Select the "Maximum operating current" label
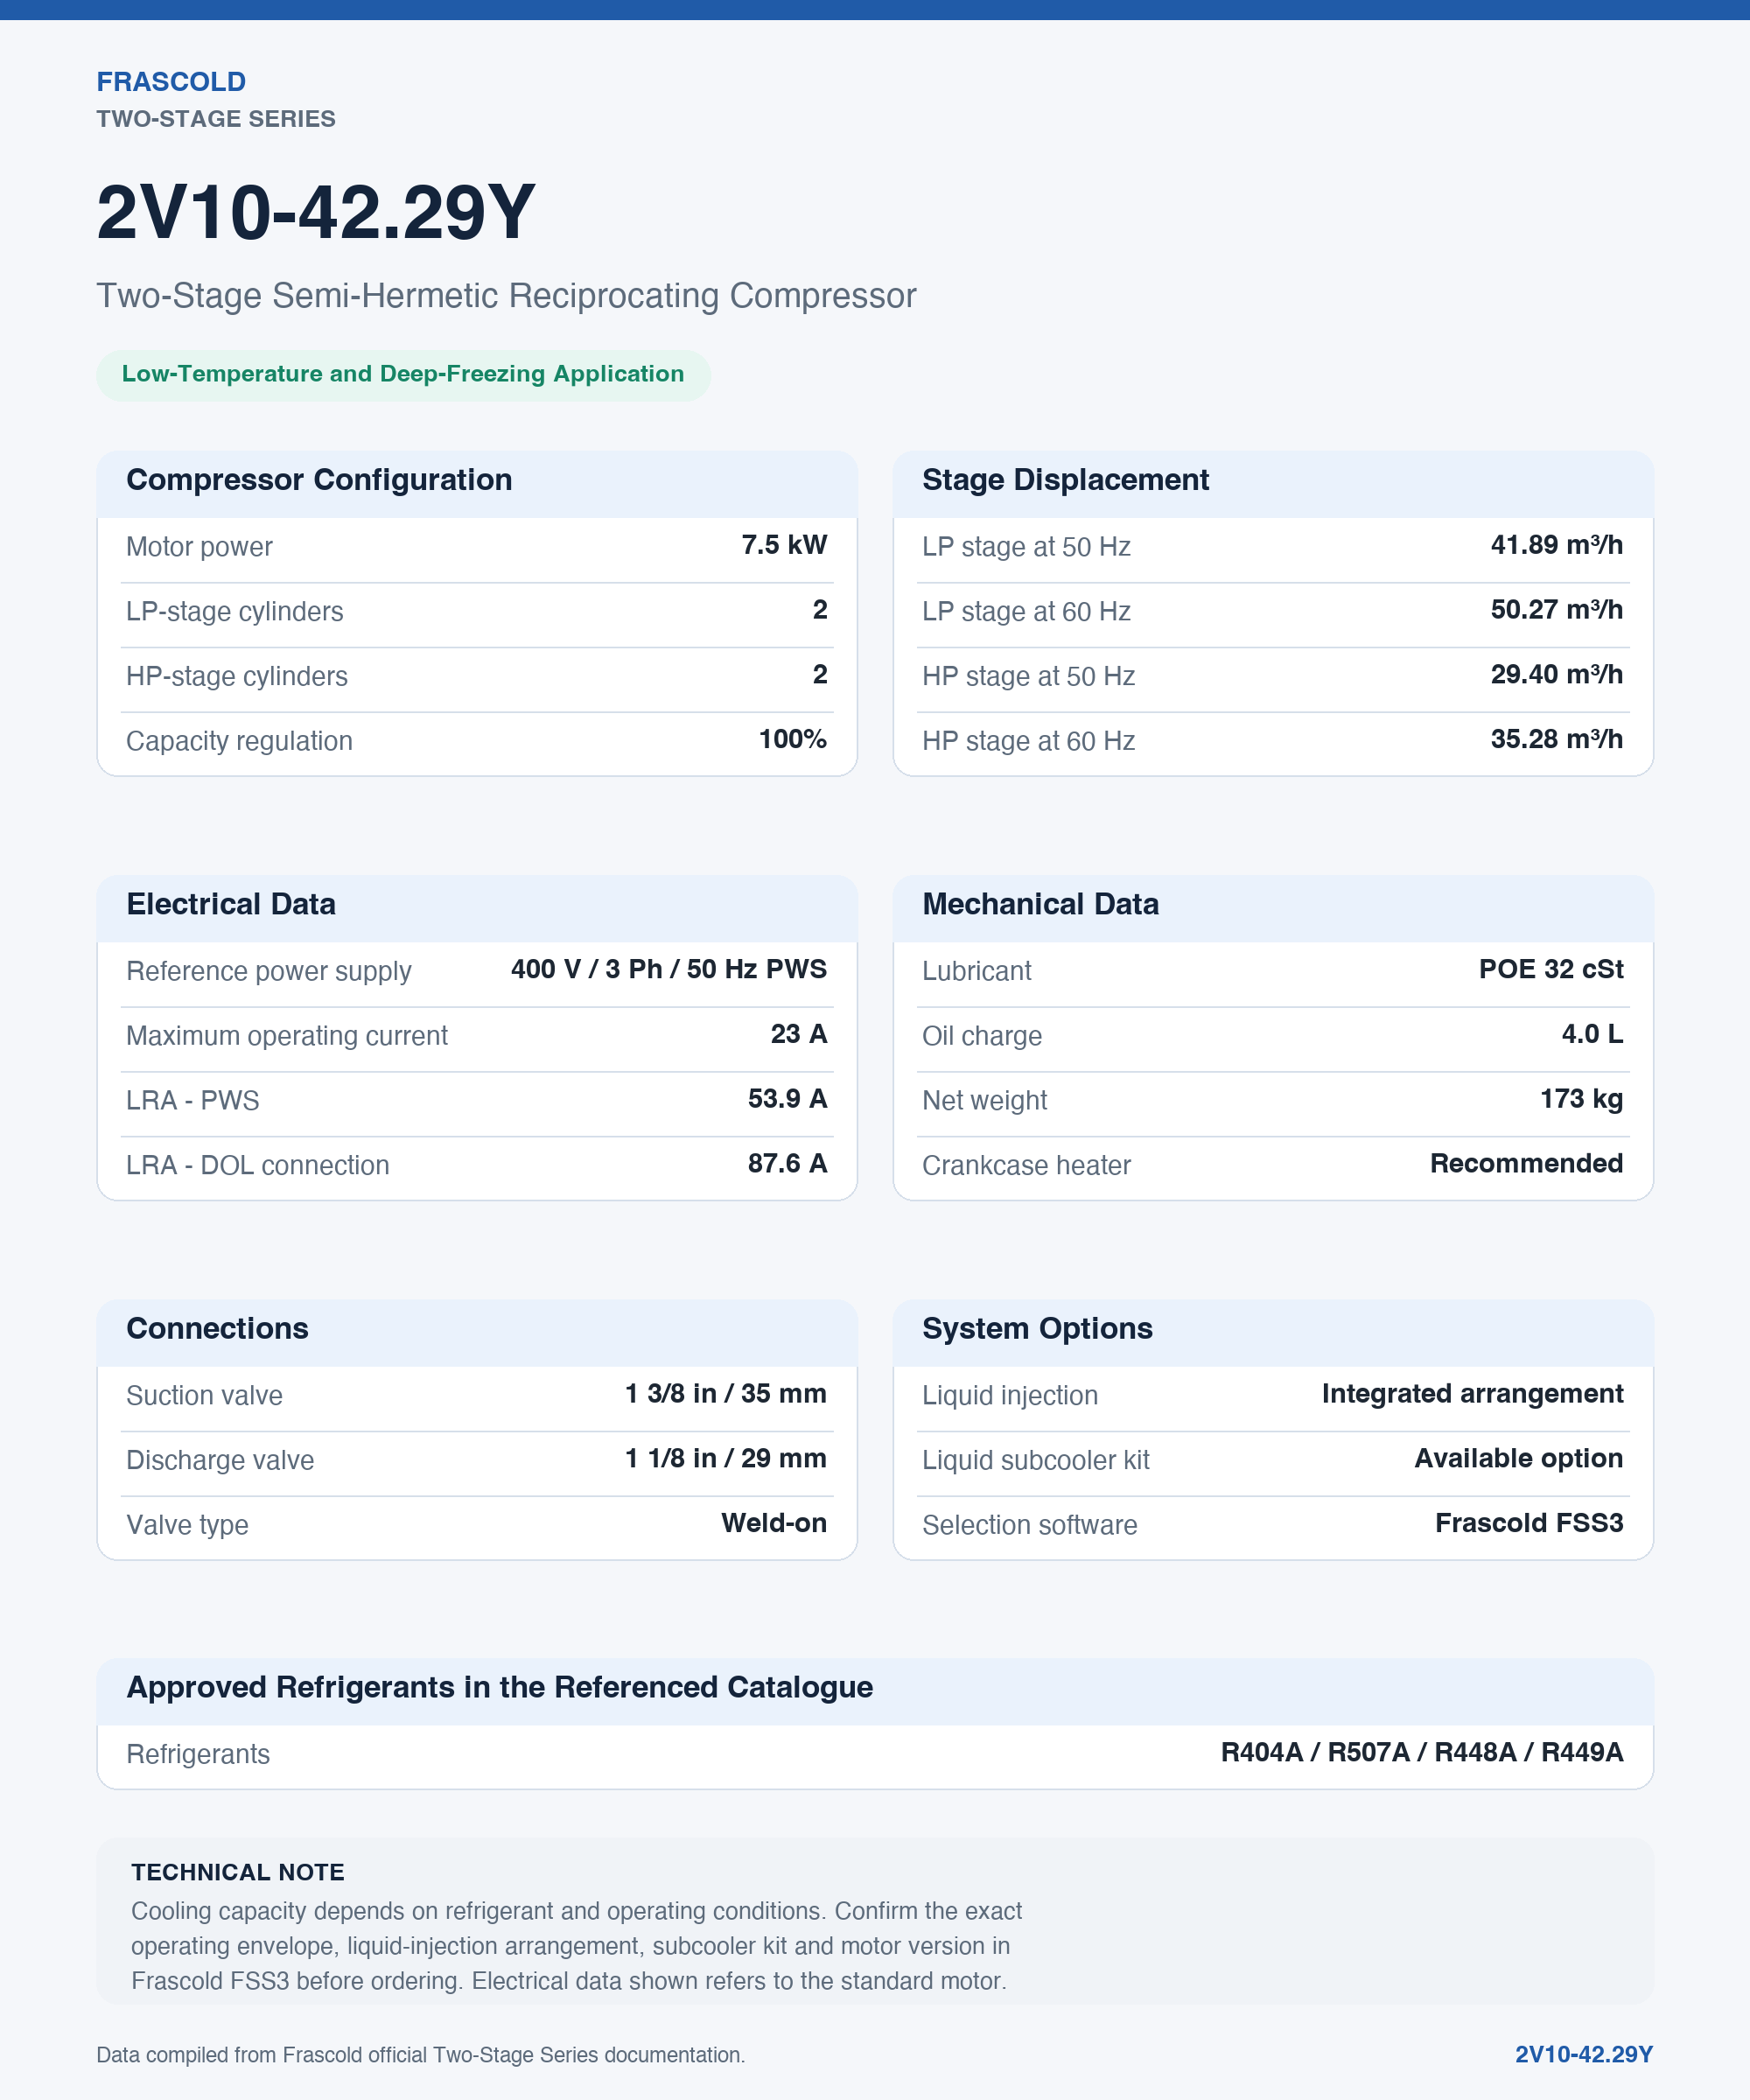 (x=287, y=1036)
